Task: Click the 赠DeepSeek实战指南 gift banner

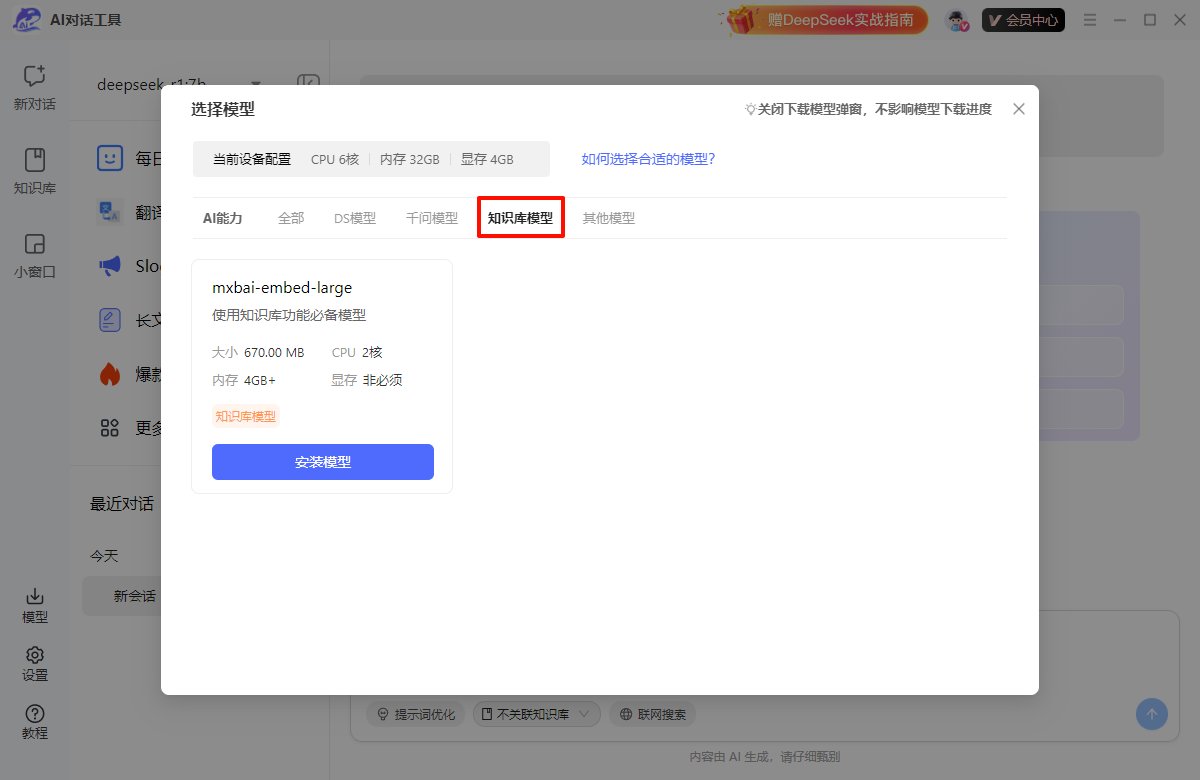Action: (x=827, y=20)
